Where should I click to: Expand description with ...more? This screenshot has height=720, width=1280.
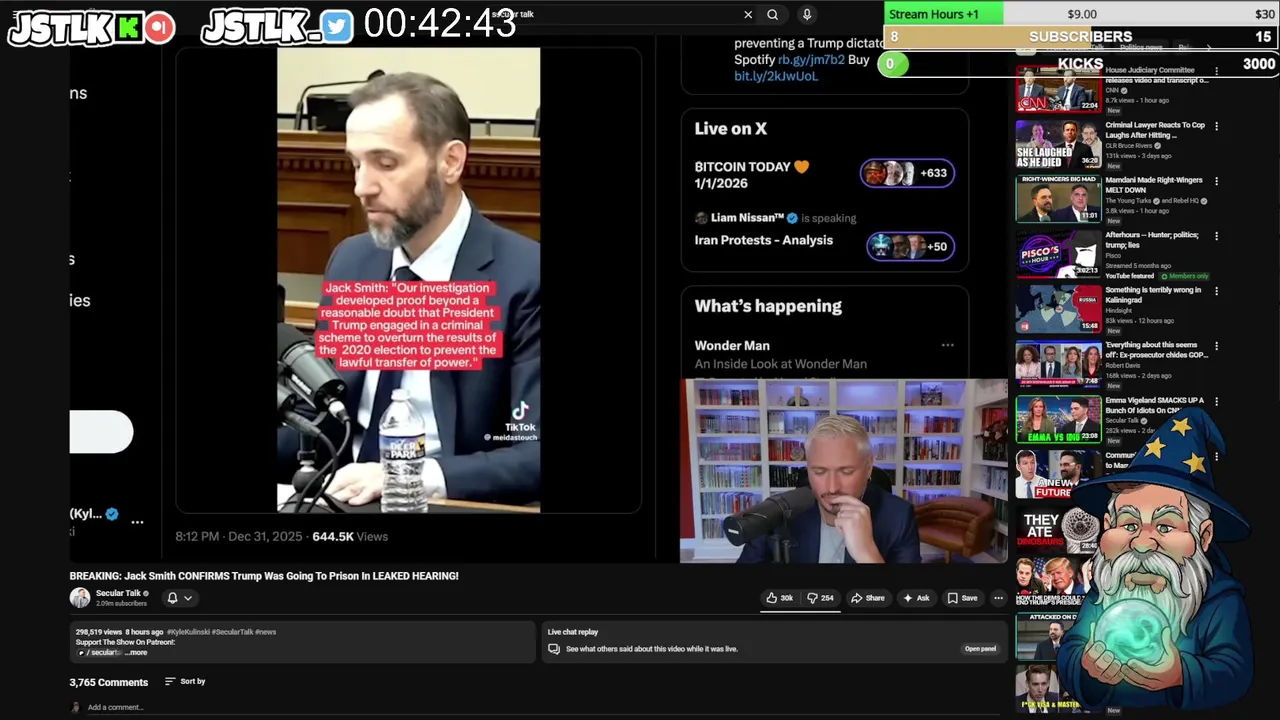click(x=137, y=653)
